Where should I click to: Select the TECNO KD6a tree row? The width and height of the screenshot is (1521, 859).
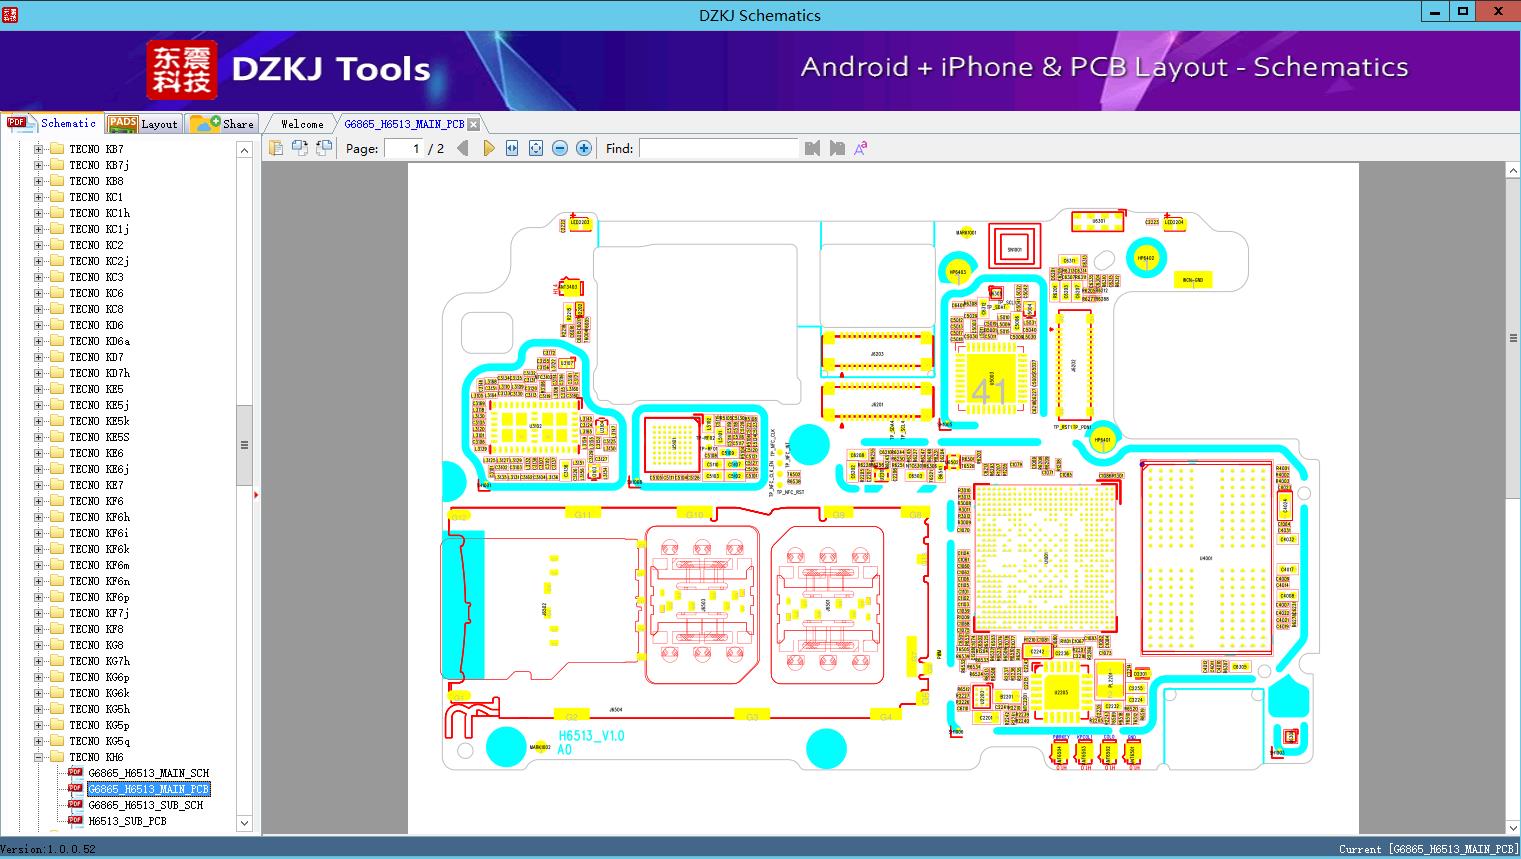tap(99, 341)
